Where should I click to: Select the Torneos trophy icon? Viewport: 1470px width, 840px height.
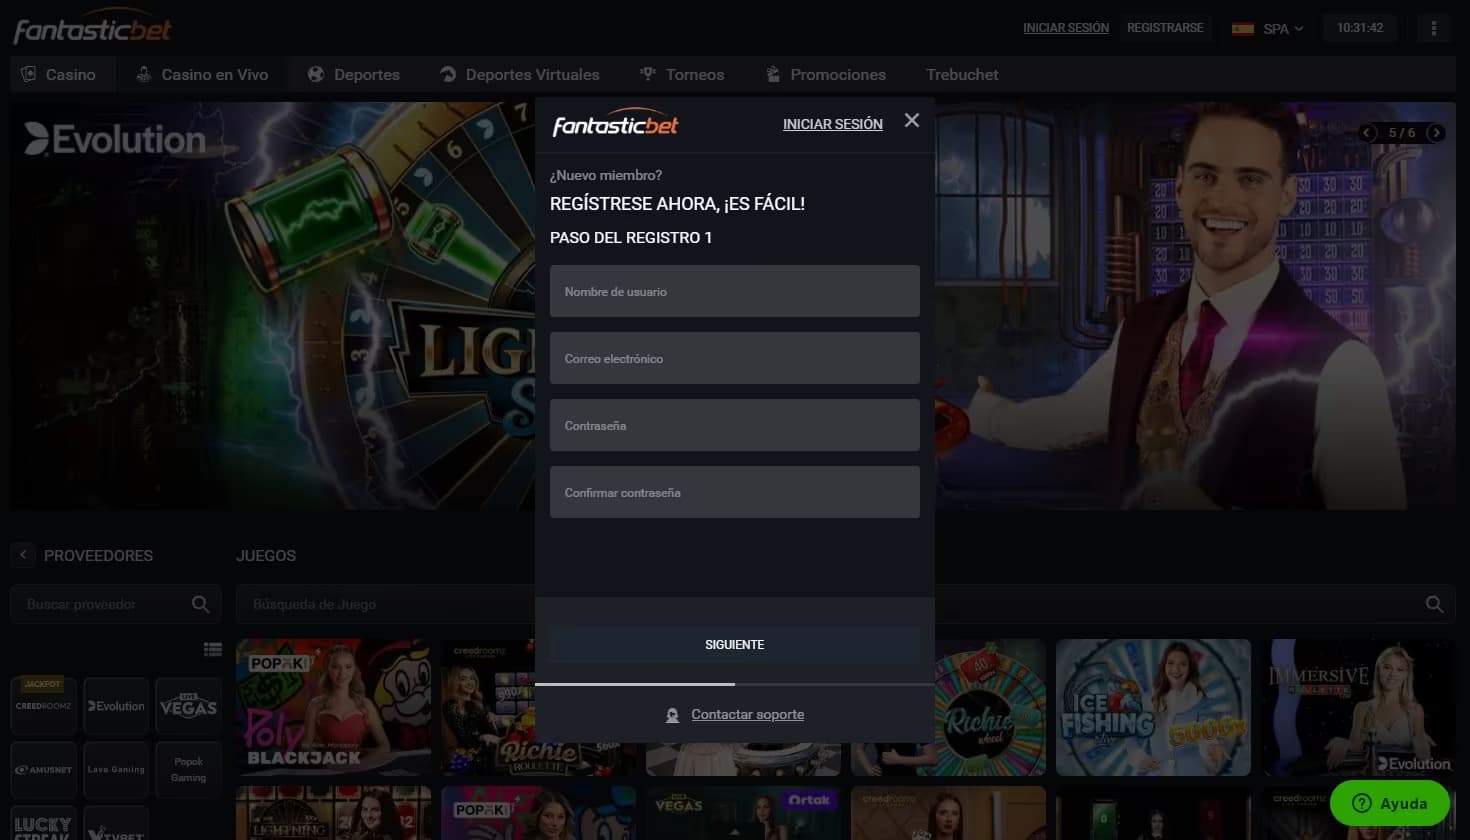pyautogui.click(x=648, y=73)
